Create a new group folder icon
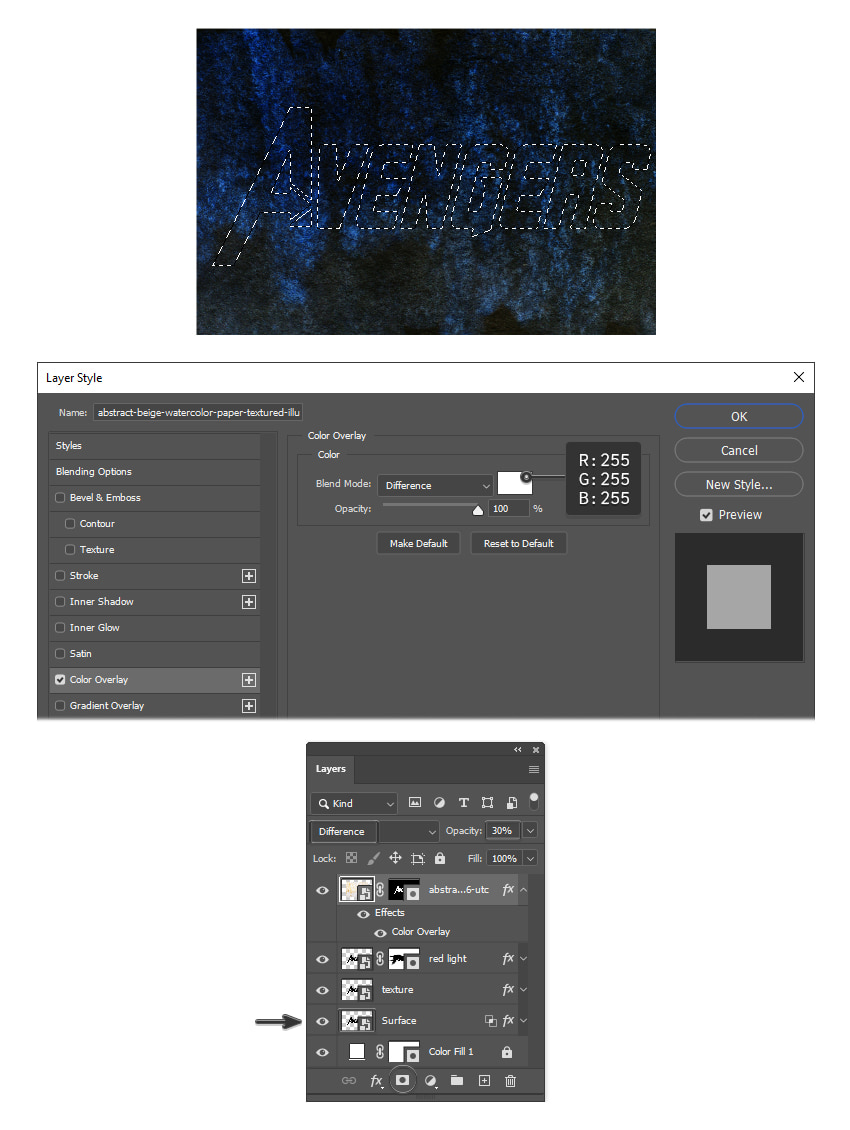This screenshot has height=1130, width=850. point(457,1080)
